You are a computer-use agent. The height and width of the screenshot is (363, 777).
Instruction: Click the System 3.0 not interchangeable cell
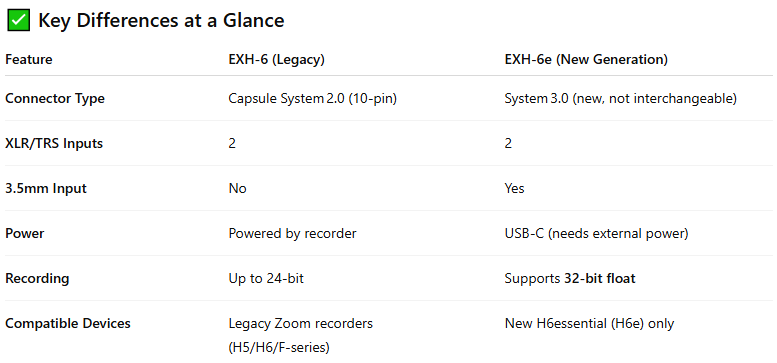pyautogui.click(x=620, y=99)
